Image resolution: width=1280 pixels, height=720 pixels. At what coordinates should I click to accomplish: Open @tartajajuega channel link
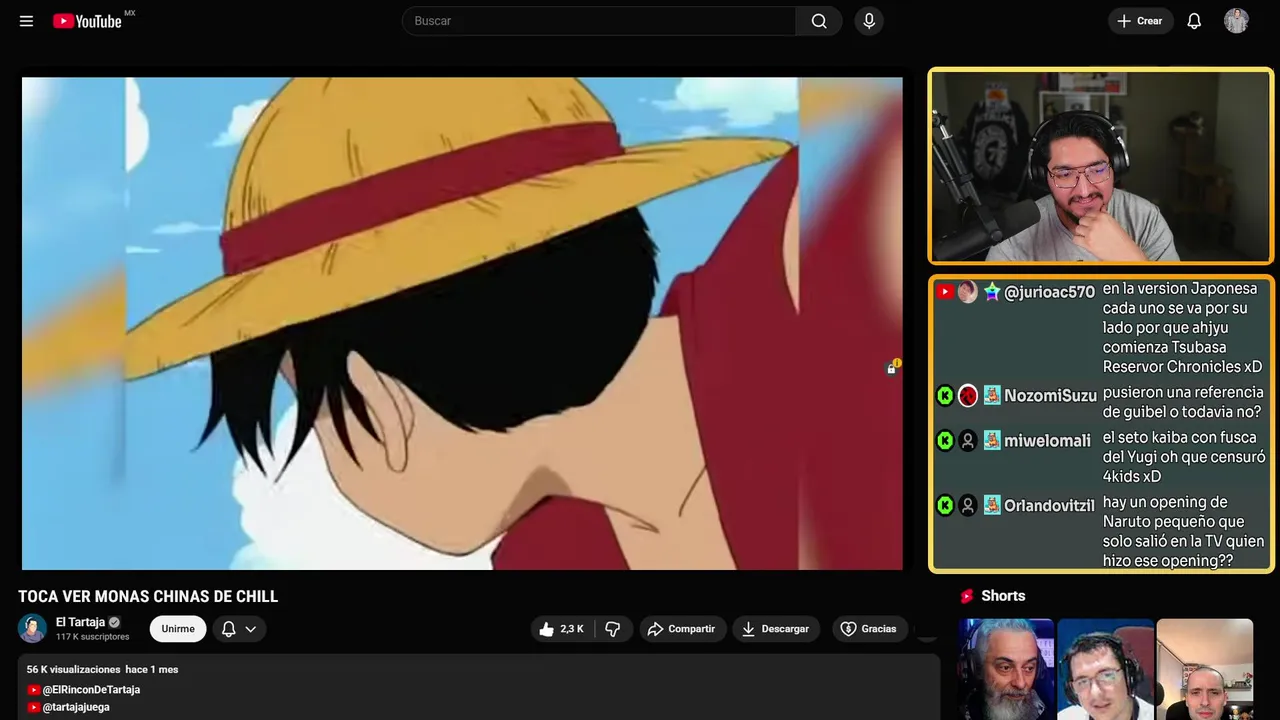click(x=76, y=707)
